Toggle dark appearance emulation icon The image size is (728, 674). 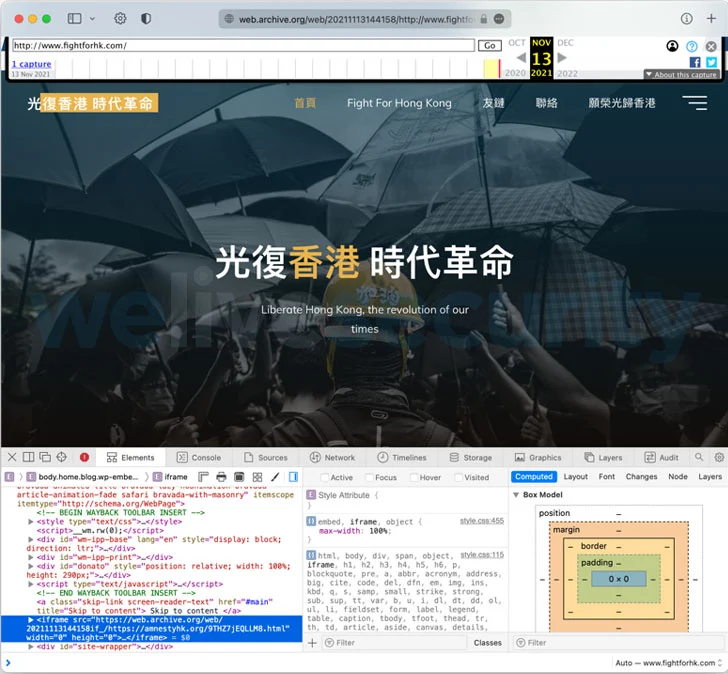click(239, 477)
